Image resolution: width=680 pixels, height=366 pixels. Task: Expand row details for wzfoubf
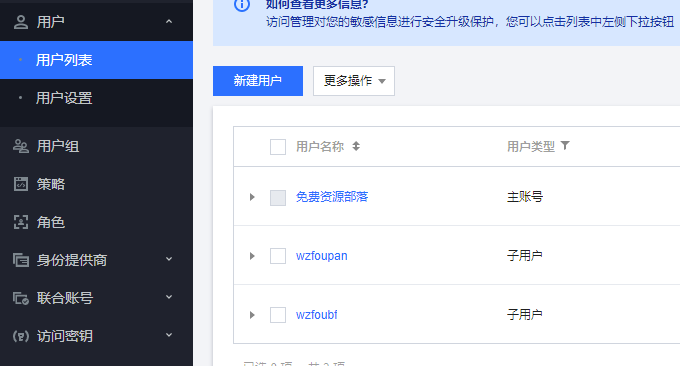(252, 315)
